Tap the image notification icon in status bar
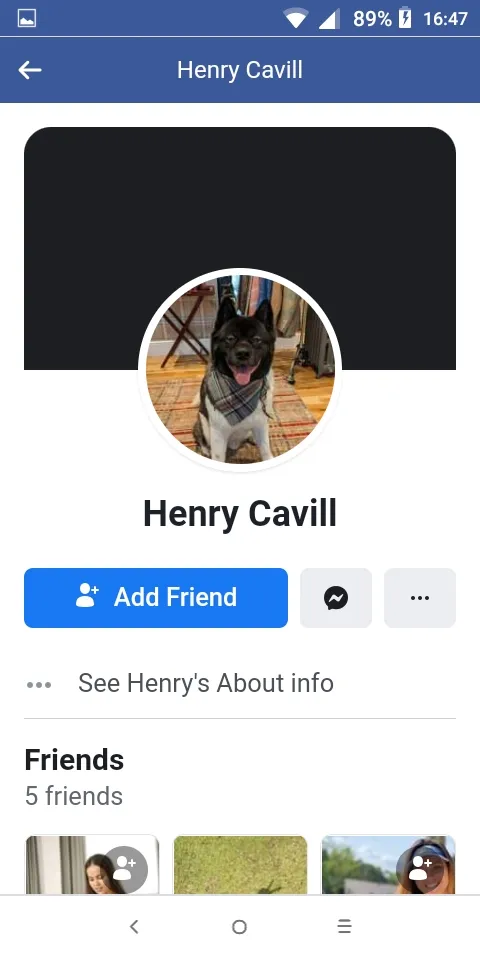480x960 pixels. click(x=27, y=18)
